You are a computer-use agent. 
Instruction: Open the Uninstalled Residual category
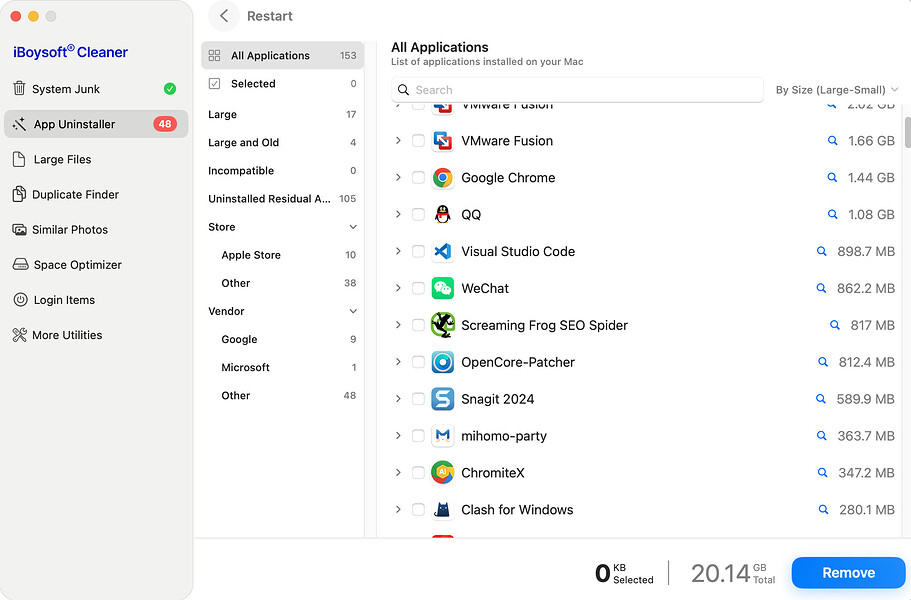click(x=282, y=199)
